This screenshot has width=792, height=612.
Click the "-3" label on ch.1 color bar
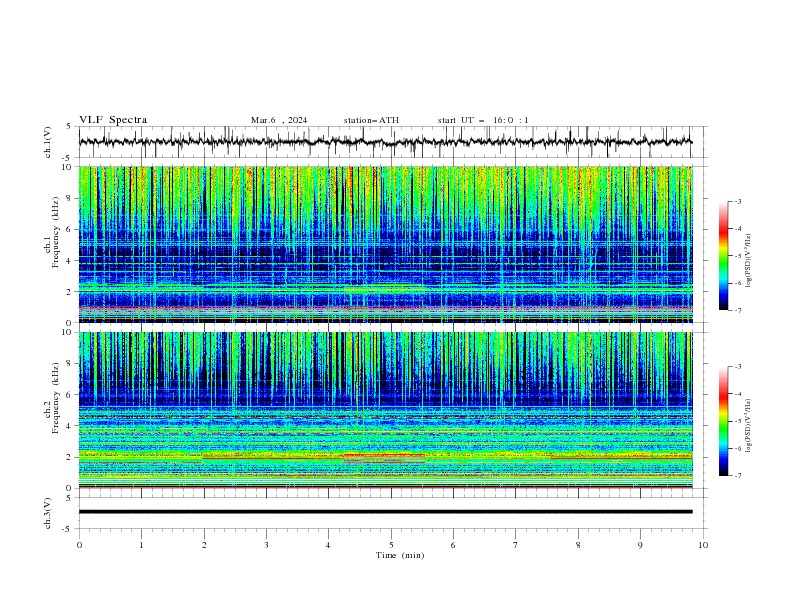(x=738, y=201)
